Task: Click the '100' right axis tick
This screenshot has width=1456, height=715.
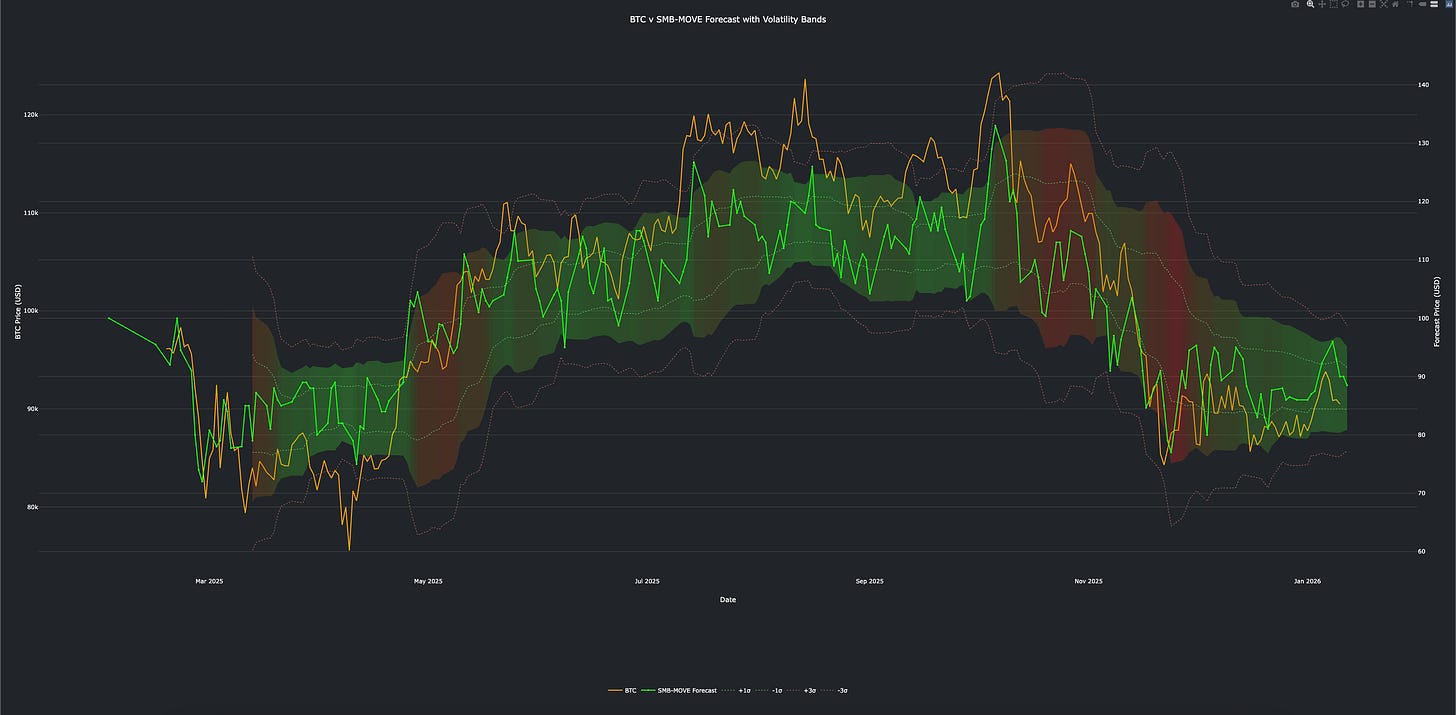Action: coord(1423,318)
